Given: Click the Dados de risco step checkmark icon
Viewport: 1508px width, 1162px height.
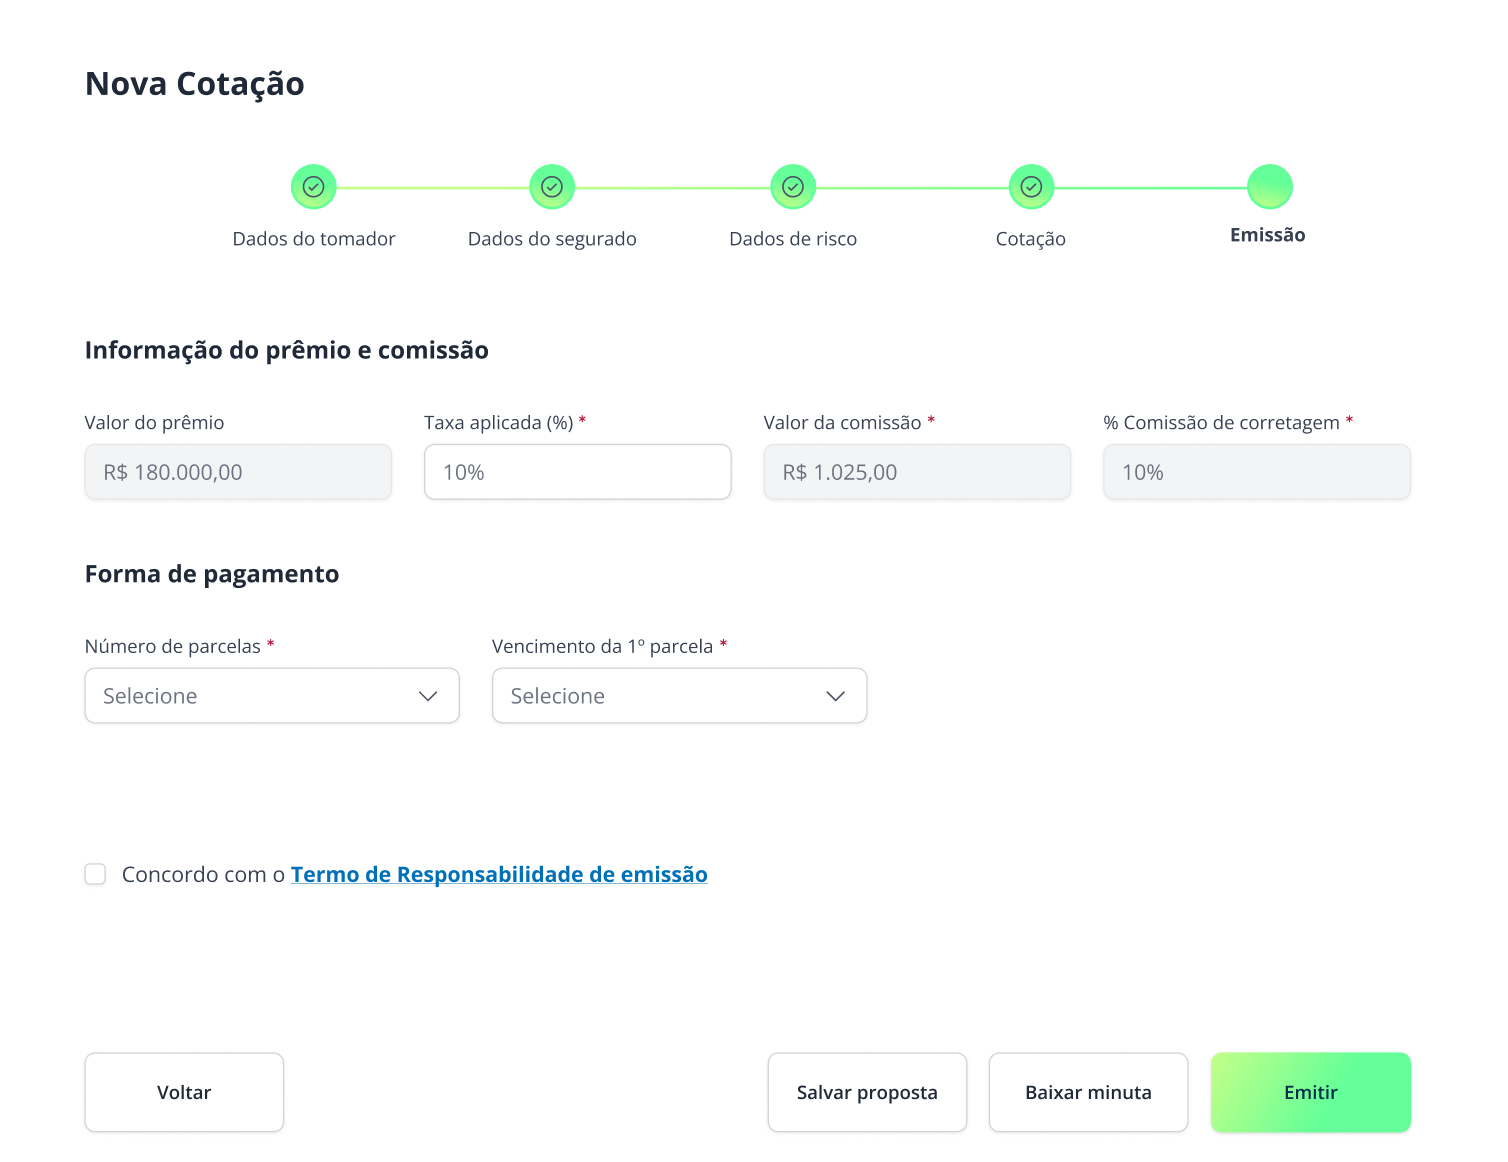Looking at the screenshot, I should pos(793,187).
